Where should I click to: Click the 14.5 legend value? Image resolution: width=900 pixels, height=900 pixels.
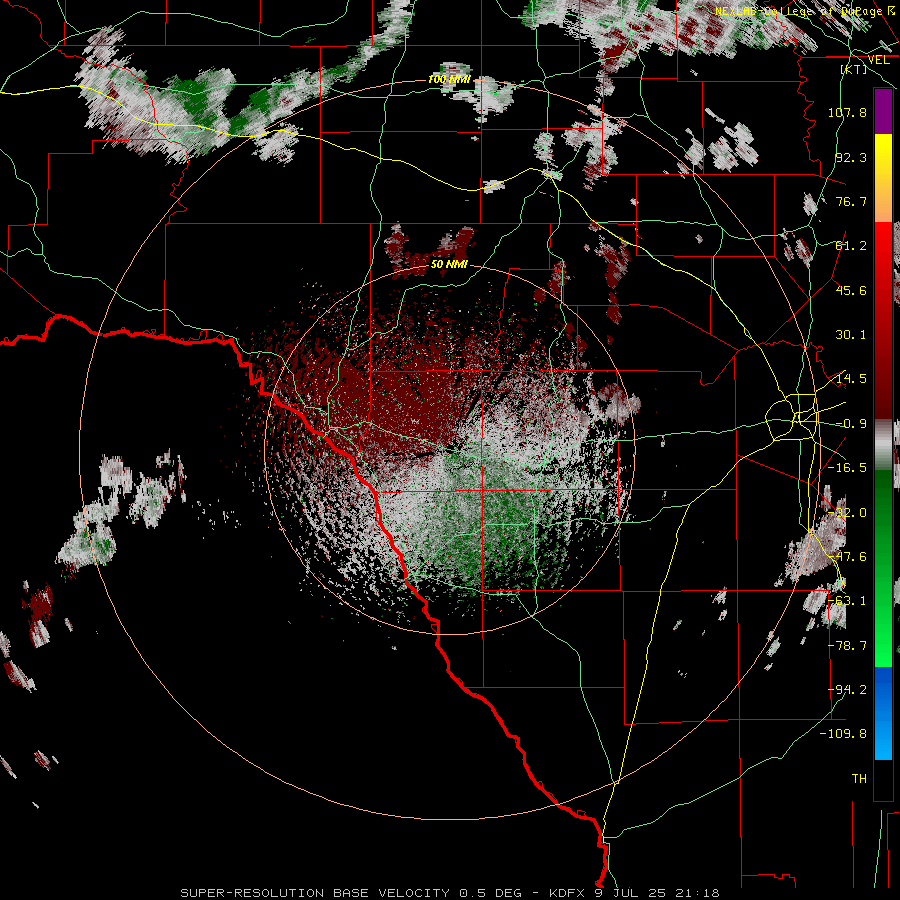851,379
